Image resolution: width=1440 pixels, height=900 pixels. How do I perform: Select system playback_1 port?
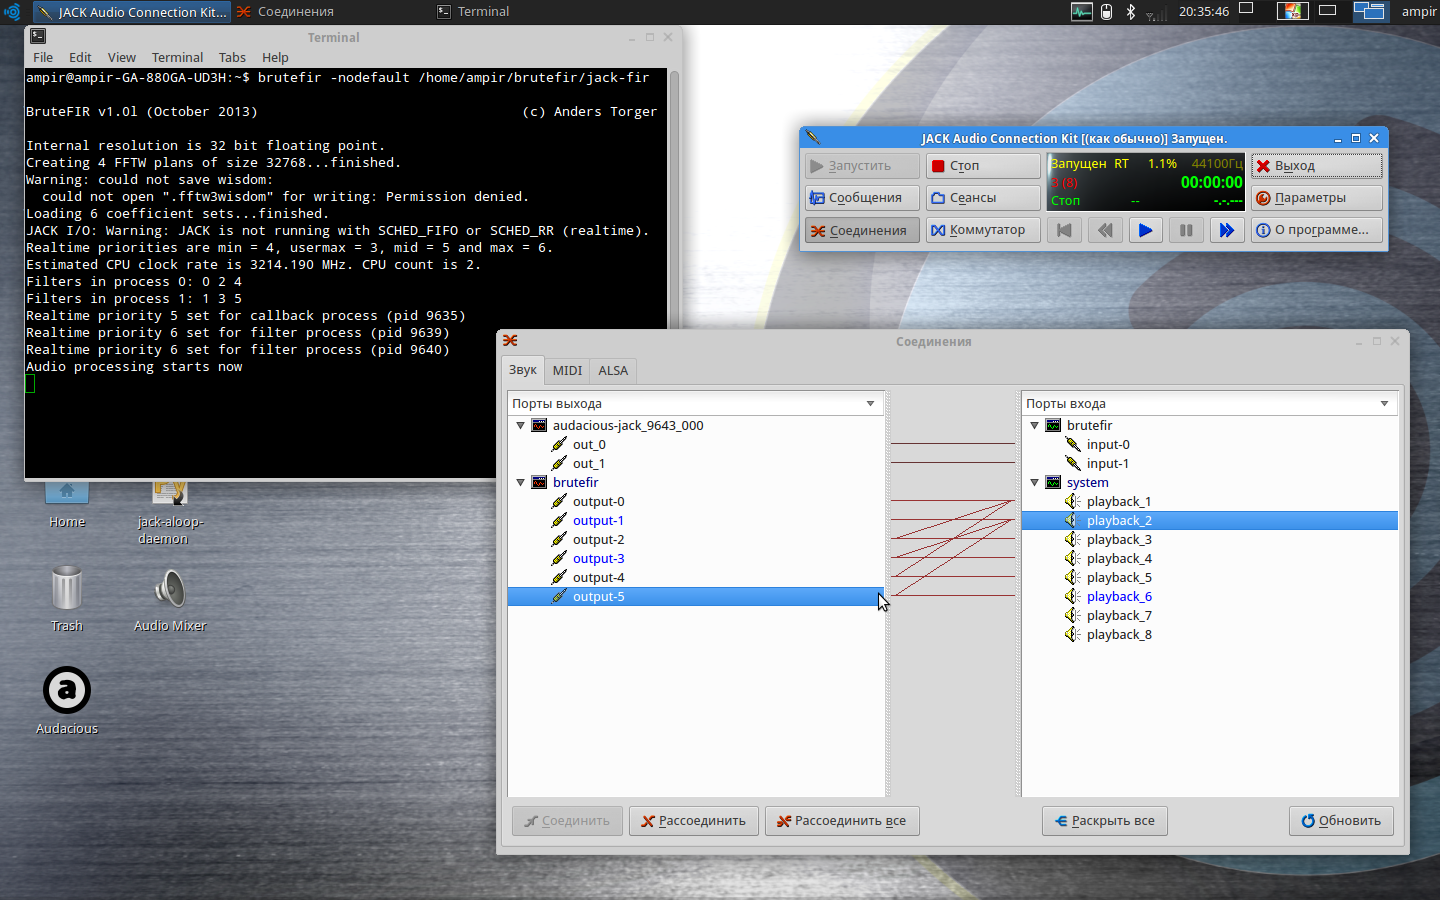1118,501
